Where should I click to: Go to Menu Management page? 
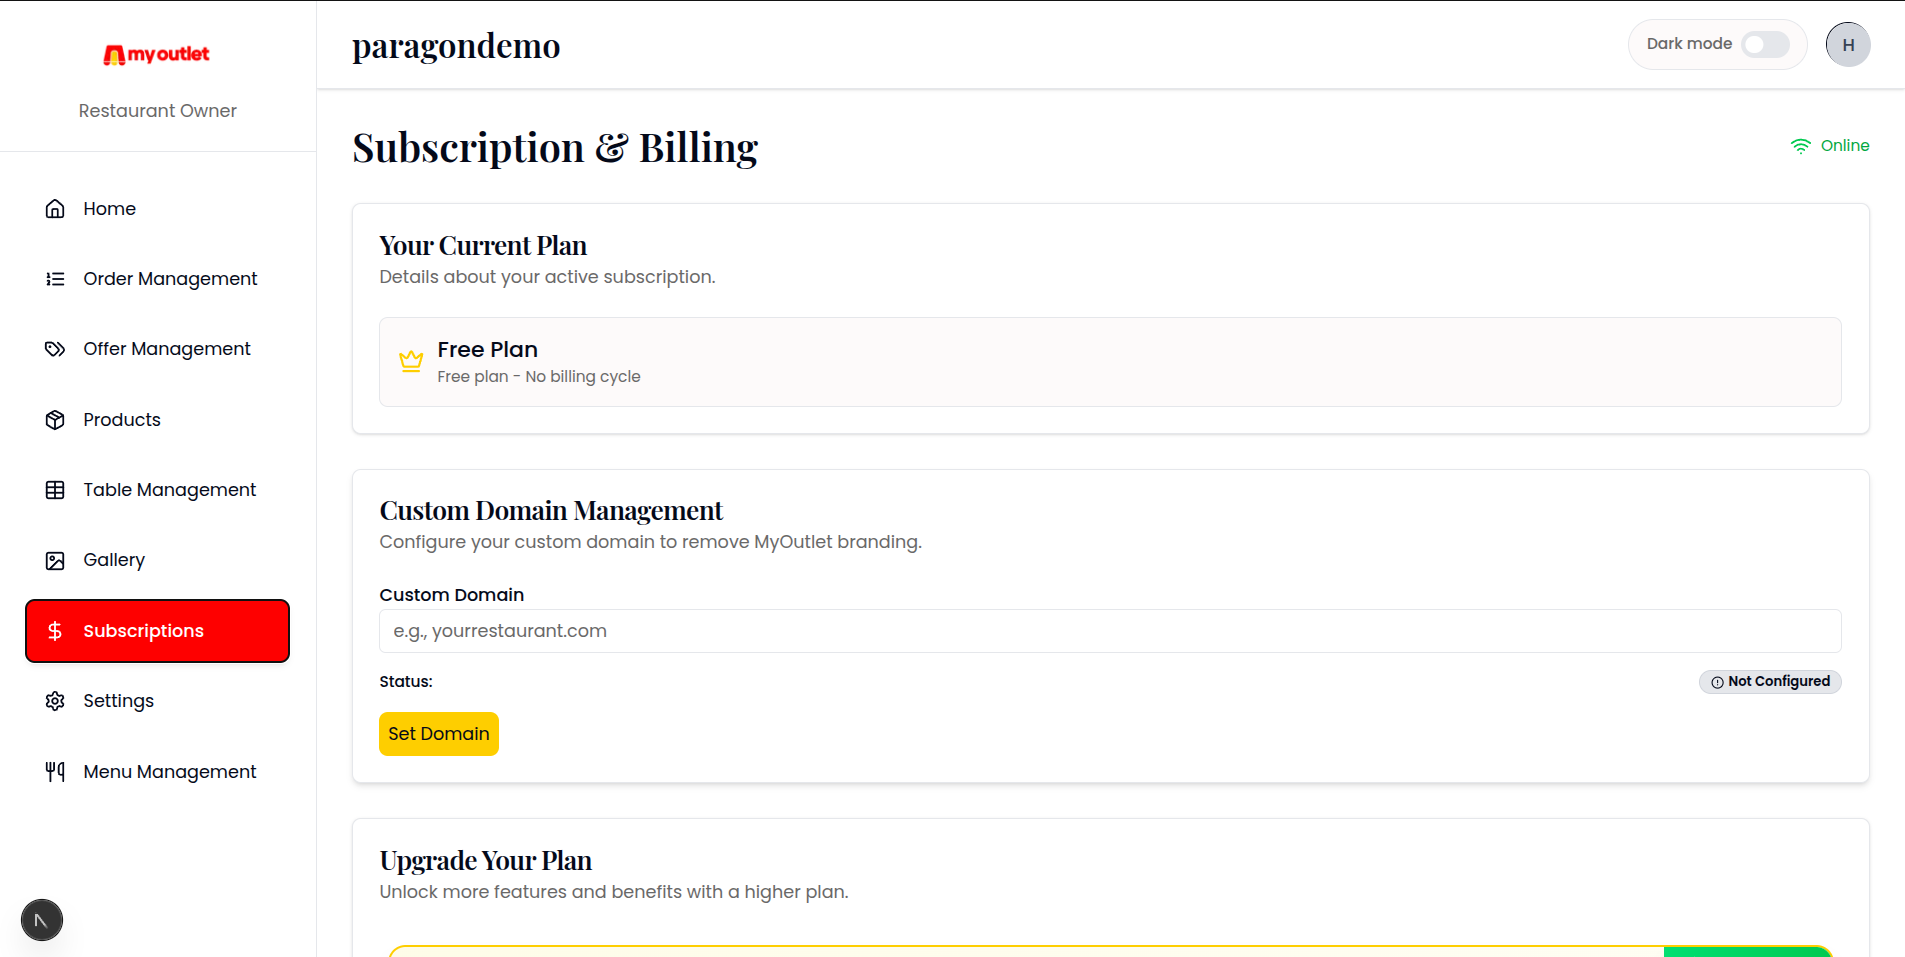tap(169, 772)
